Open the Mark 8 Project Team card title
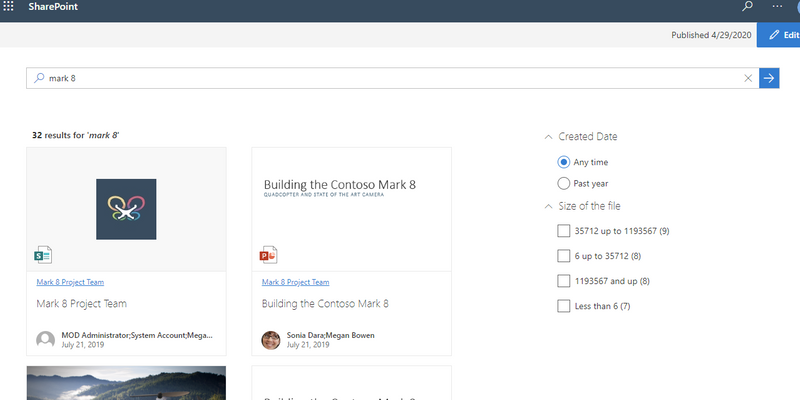The height and width of the screenshot is (400, 800). coord(82,304)
